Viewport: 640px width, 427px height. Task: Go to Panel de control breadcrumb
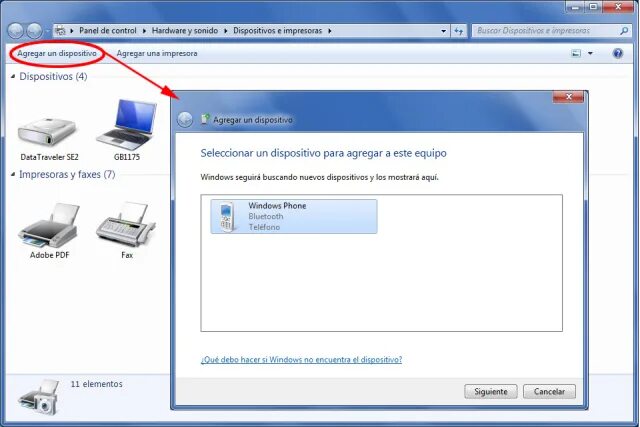(x=108, y=31)
